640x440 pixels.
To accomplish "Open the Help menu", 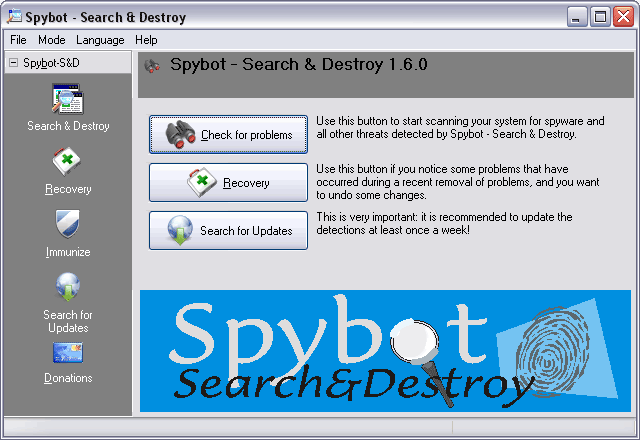I will (x=146, y=40).
